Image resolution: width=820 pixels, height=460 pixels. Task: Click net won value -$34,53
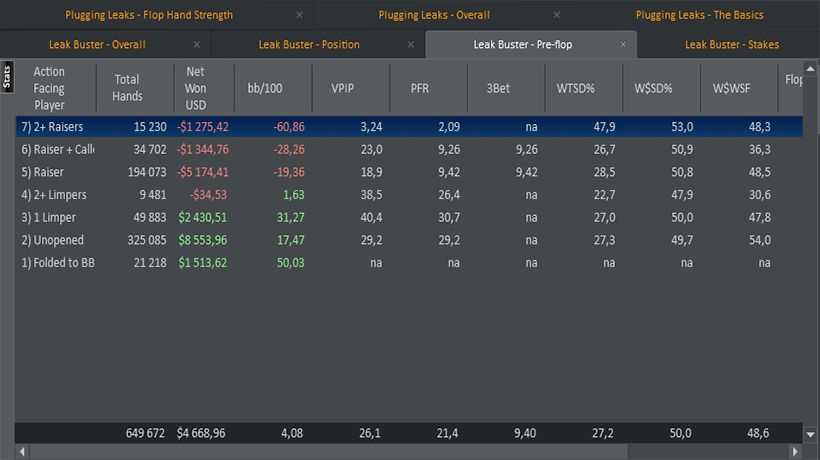(x=208, y=194)
